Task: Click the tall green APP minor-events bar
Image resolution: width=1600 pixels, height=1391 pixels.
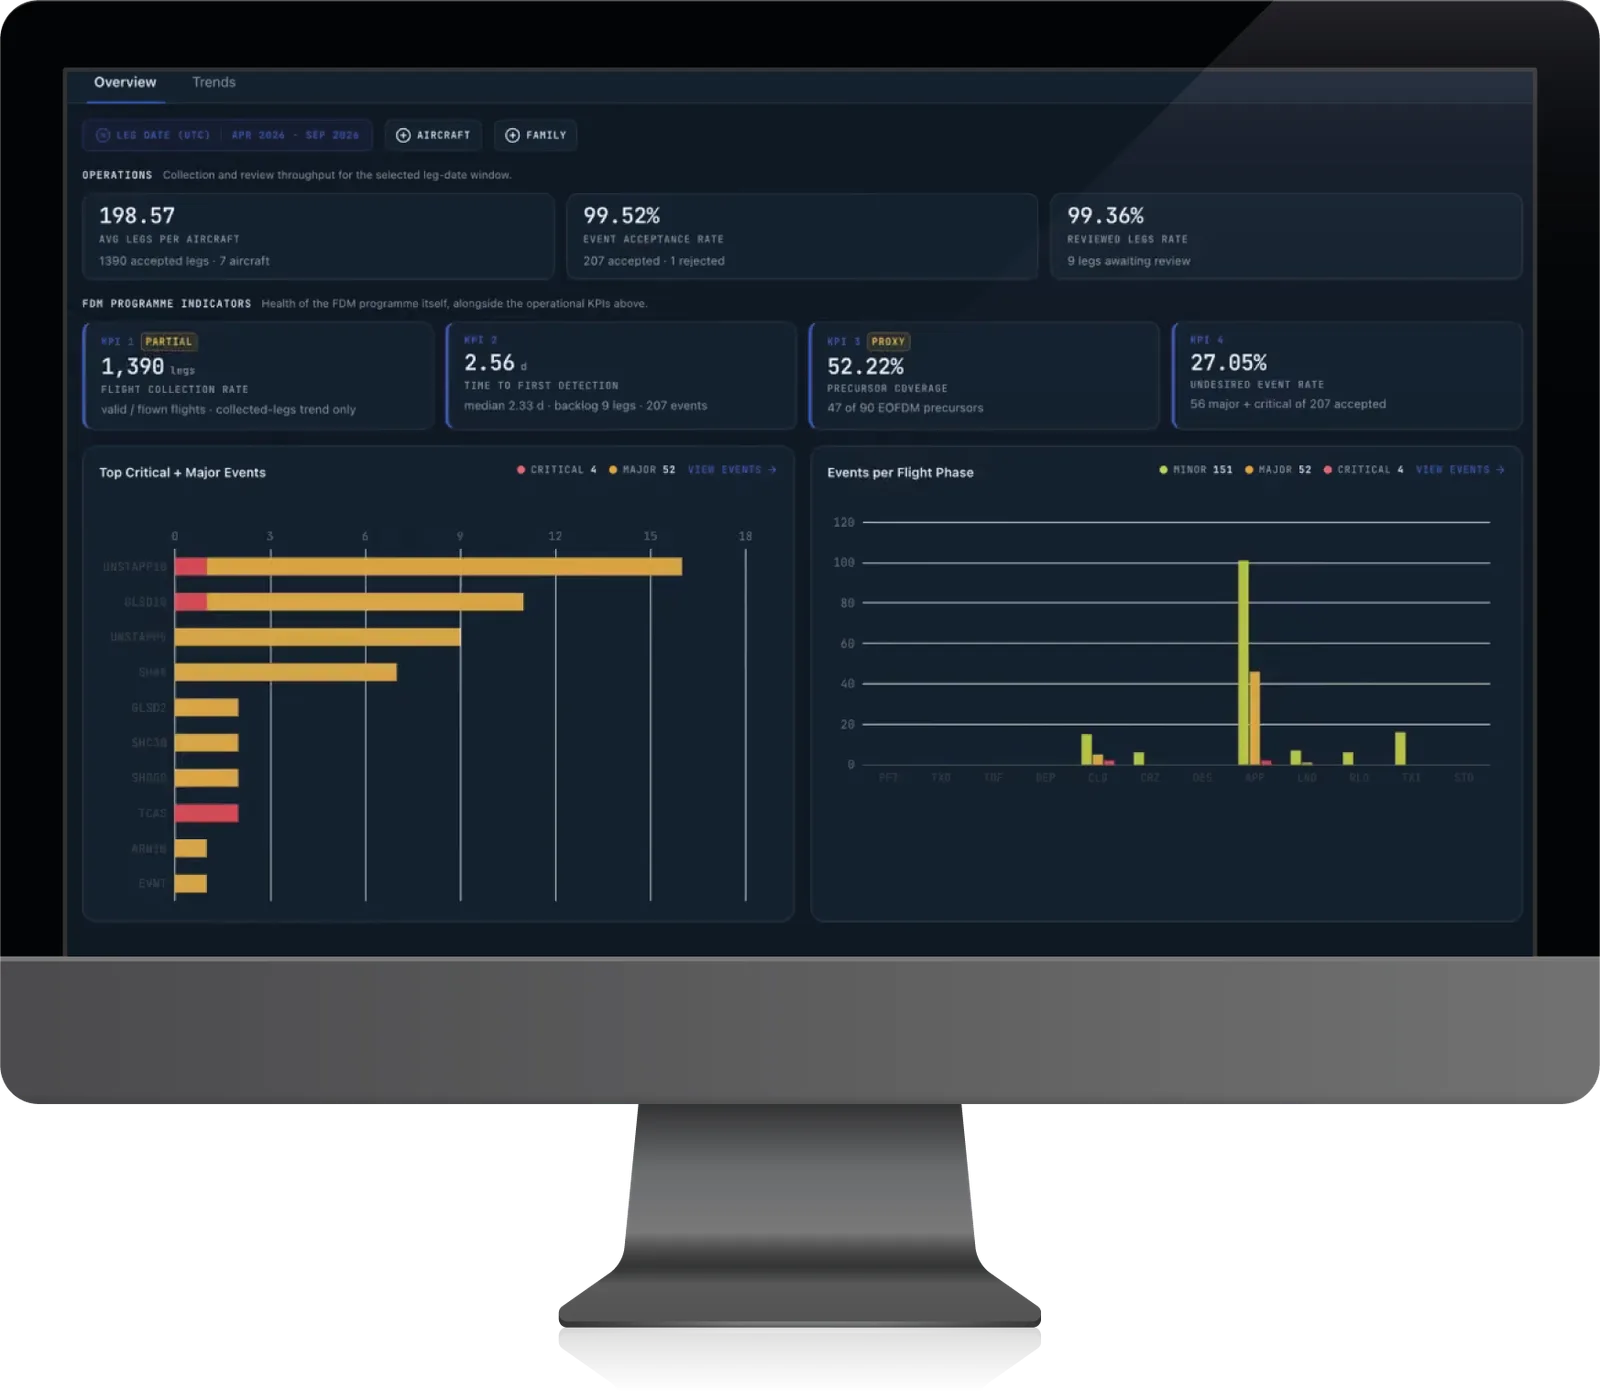Action: coord(1243,663)
